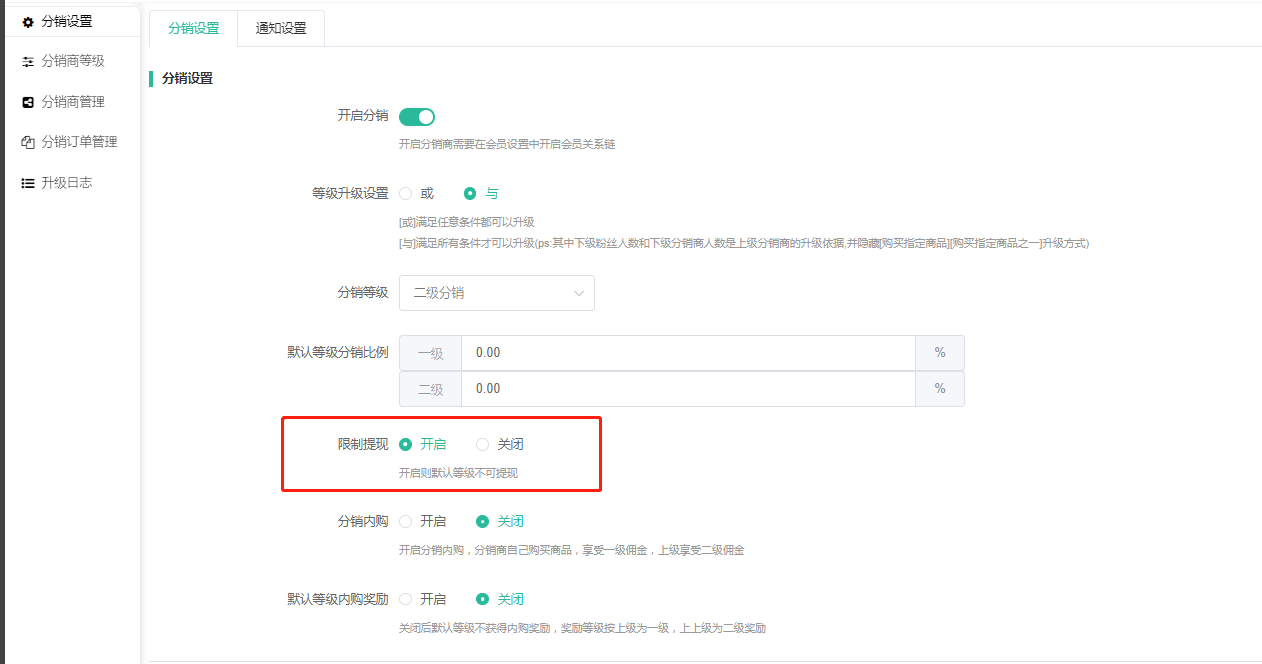Viewport: 1262px width, 664px height.
Task: Choose 关闭 for 限制提现
Action: pyautogui.click(x=483, y=444)
